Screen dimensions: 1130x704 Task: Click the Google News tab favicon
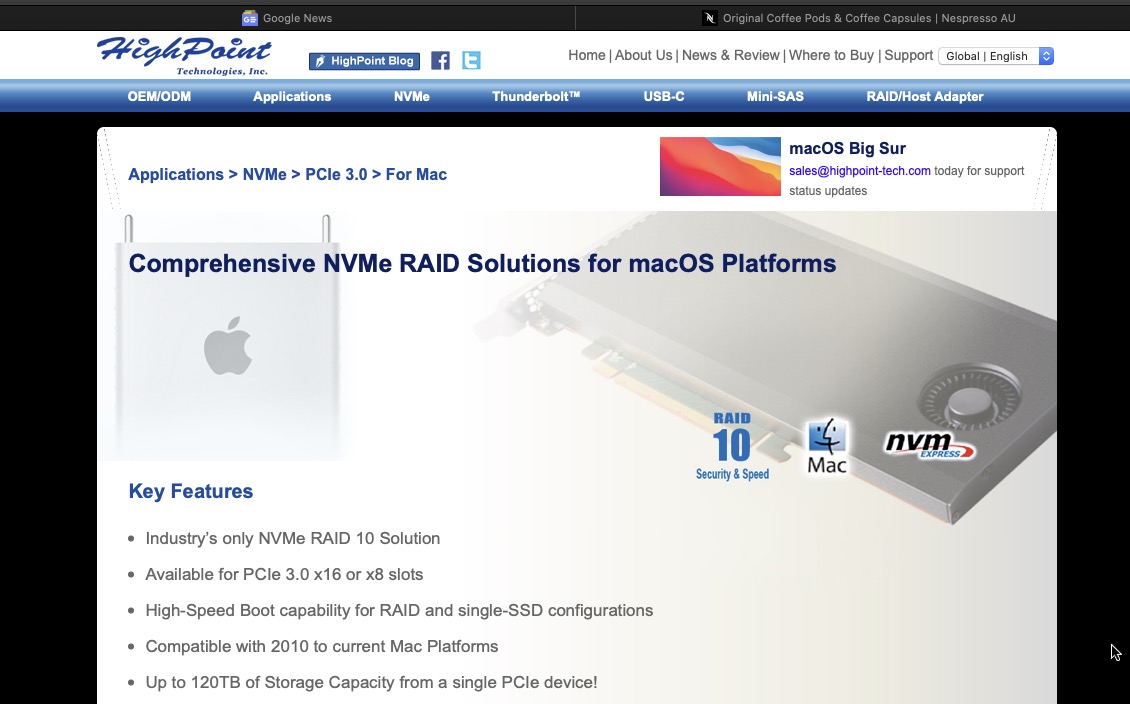click(x=249, y=18)
